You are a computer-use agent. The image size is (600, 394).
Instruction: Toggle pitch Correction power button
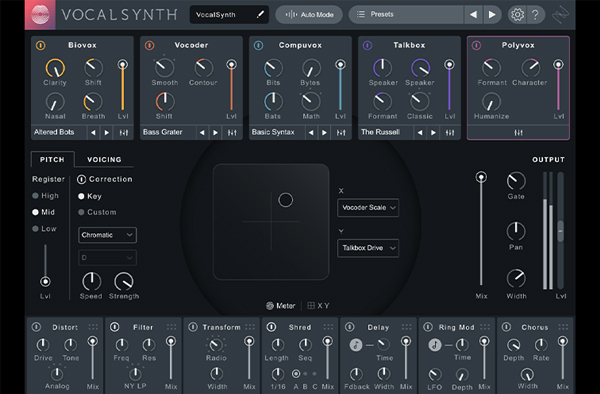click(82, 179)
